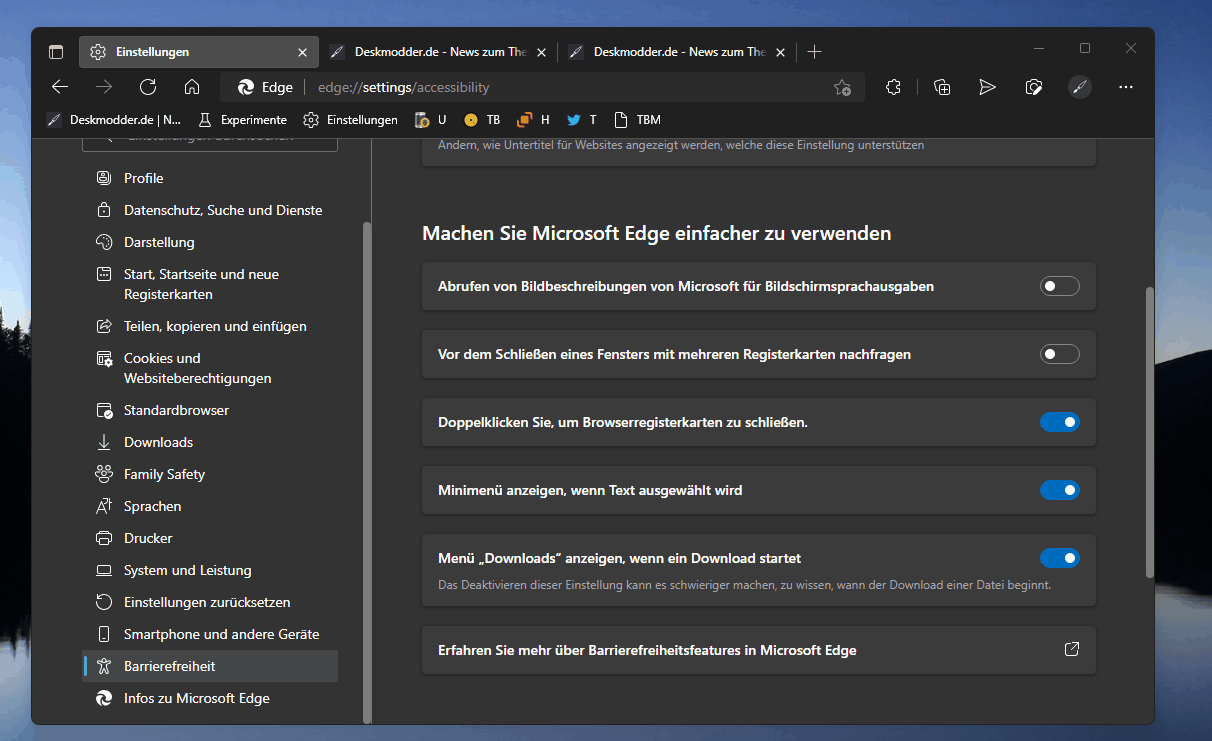
Task: Close the last Deskmodder.de tab
Action: point(781,52)
